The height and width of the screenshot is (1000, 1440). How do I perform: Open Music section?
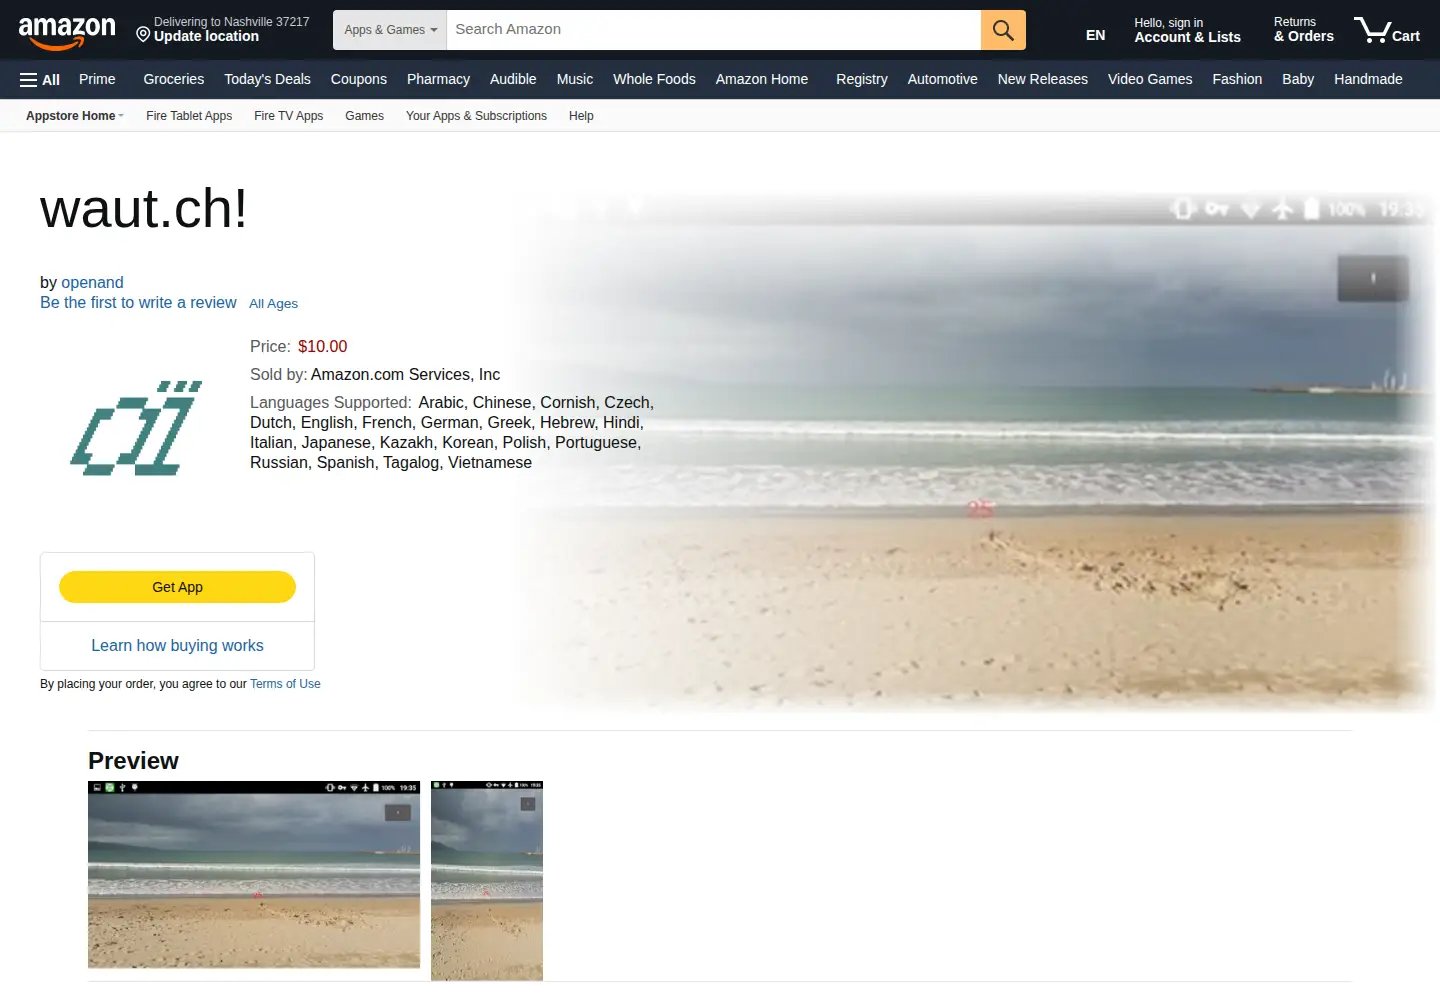(x=575, y=79)
